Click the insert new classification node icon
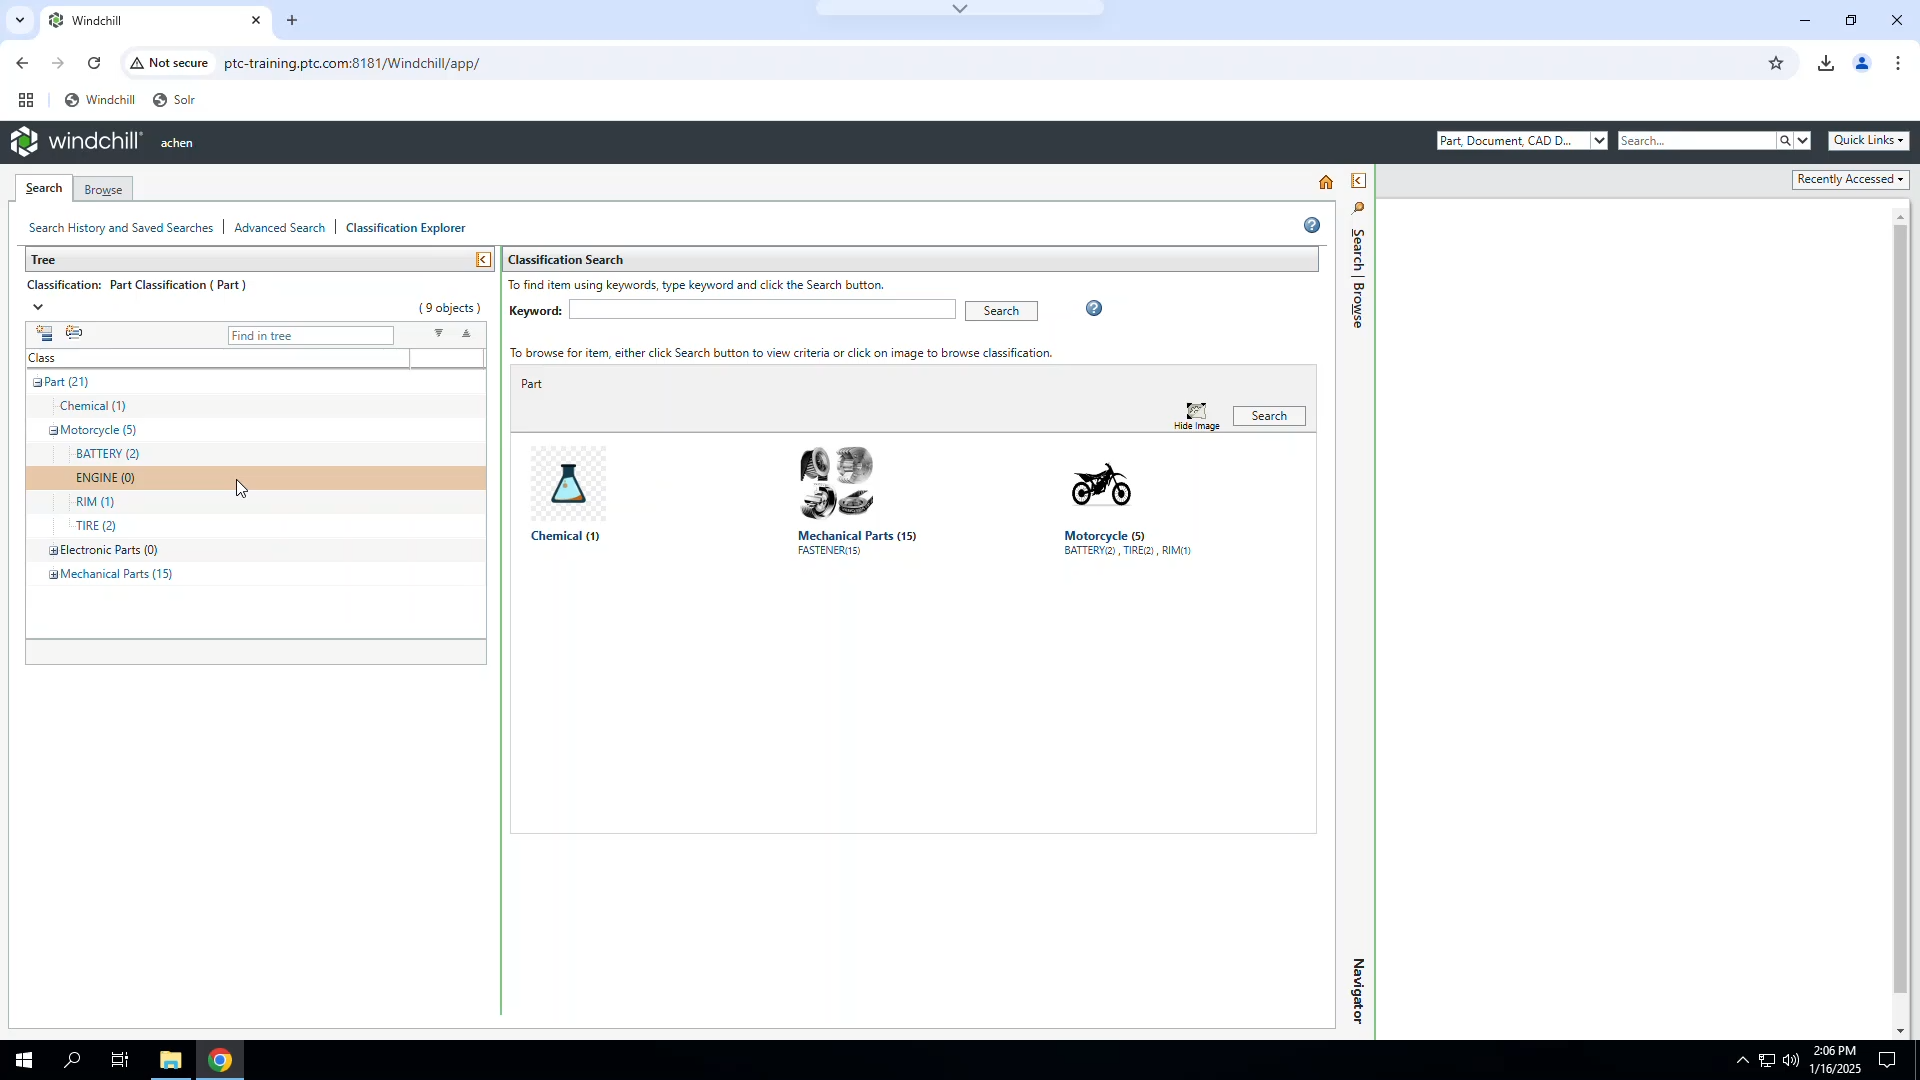The width and height of the screenshot is (1920, 1080). pos(44,333)
